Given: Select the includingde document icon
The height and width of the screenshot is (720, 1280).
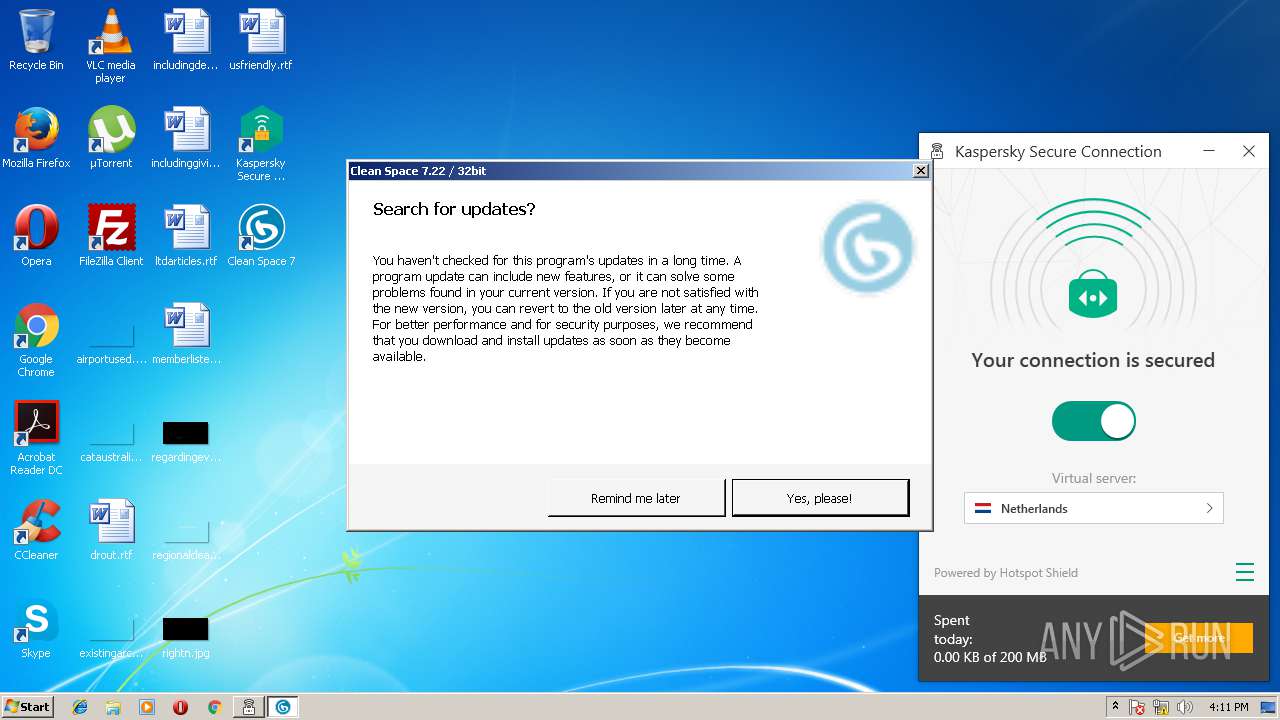Looking at the screenshot, I should click(186, 40).
